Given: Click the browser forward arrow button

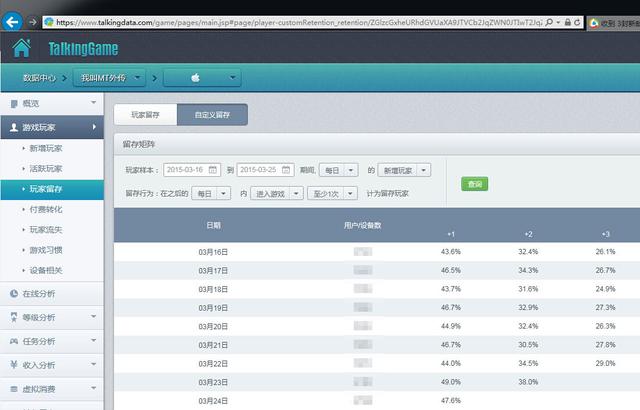Looking at the screenshot, I should pos(33,22).
